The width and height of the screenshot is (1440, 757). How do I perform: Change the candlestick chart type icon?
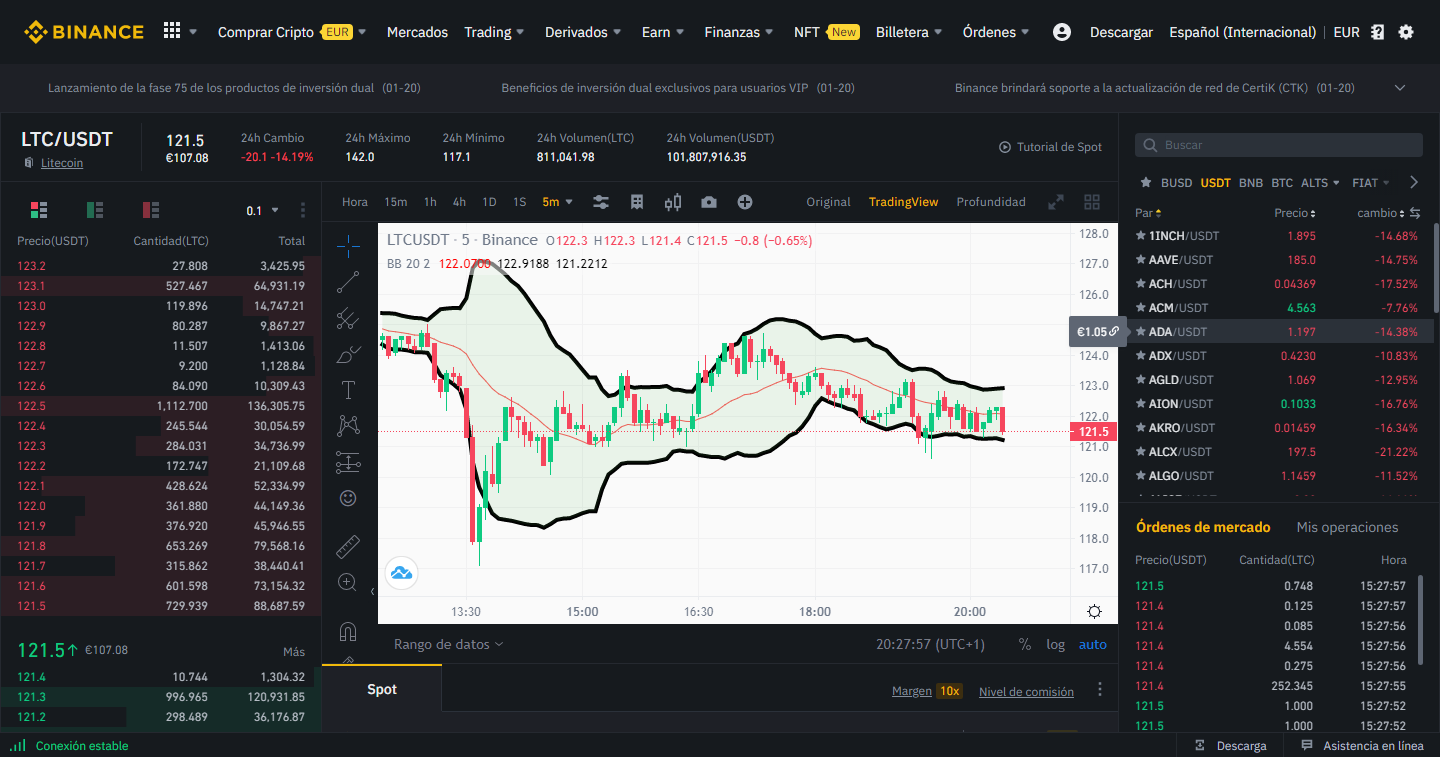point(673,202)
